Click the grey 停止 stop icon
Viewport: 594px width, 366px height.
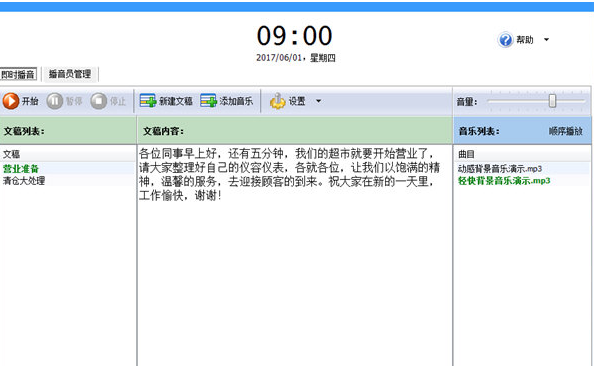pyautogui.click(x=98, y=101)
